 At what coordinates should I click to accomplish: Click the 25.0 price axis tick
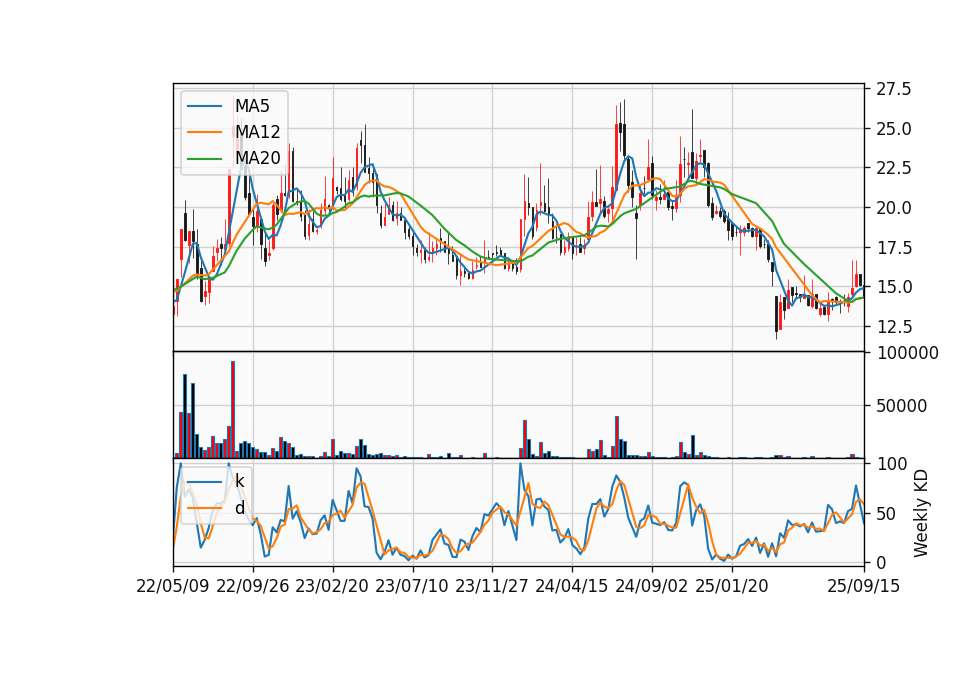[894, 129]
